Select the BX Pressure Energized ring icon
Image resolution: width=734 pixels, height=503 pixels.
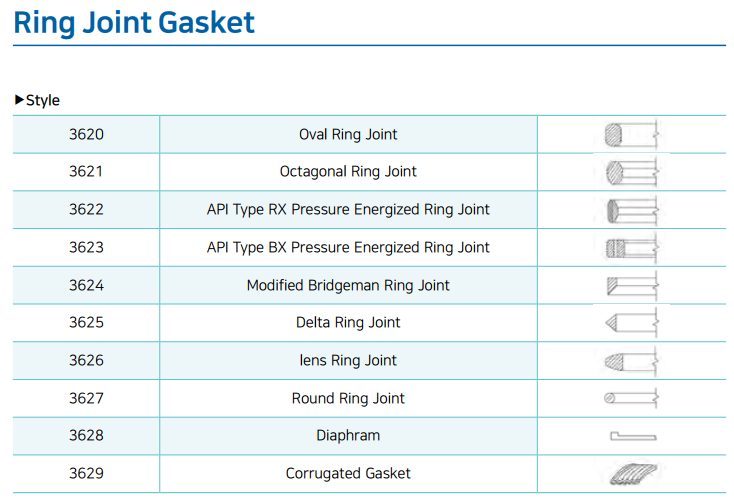[x=632, y=247]
